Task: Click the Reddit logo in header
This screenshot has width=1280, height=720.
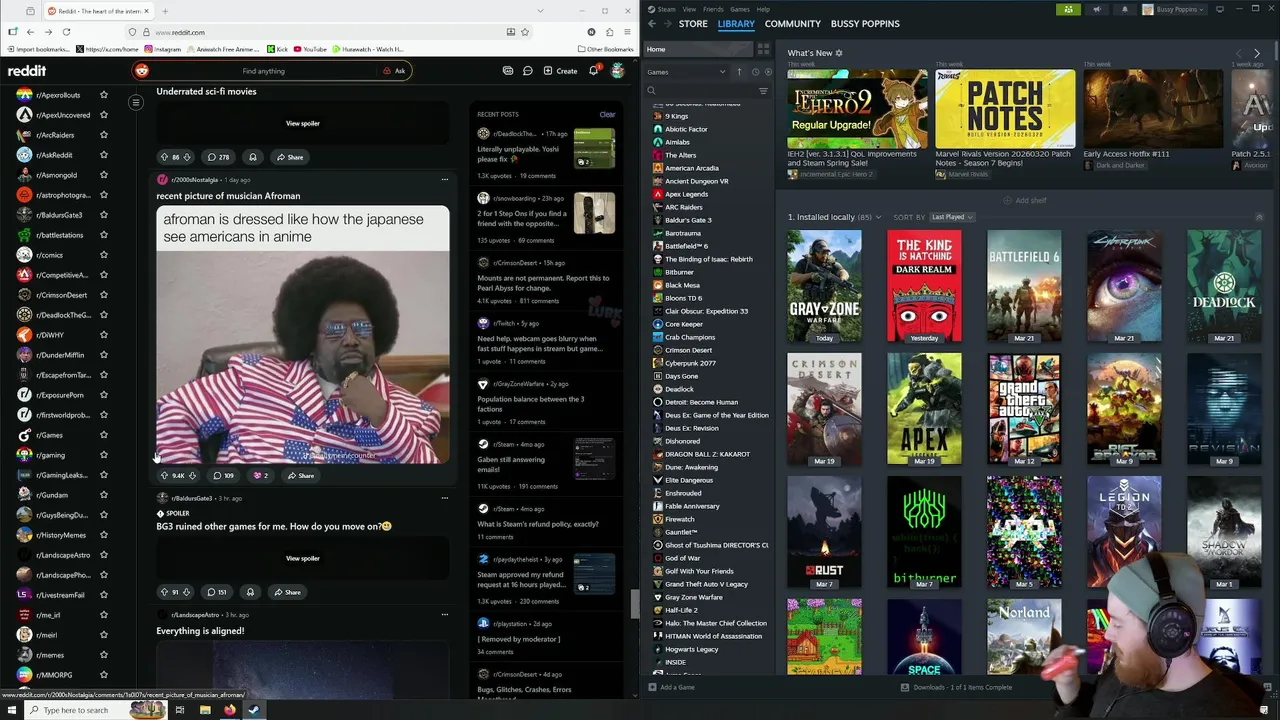Action: [27, 71]
